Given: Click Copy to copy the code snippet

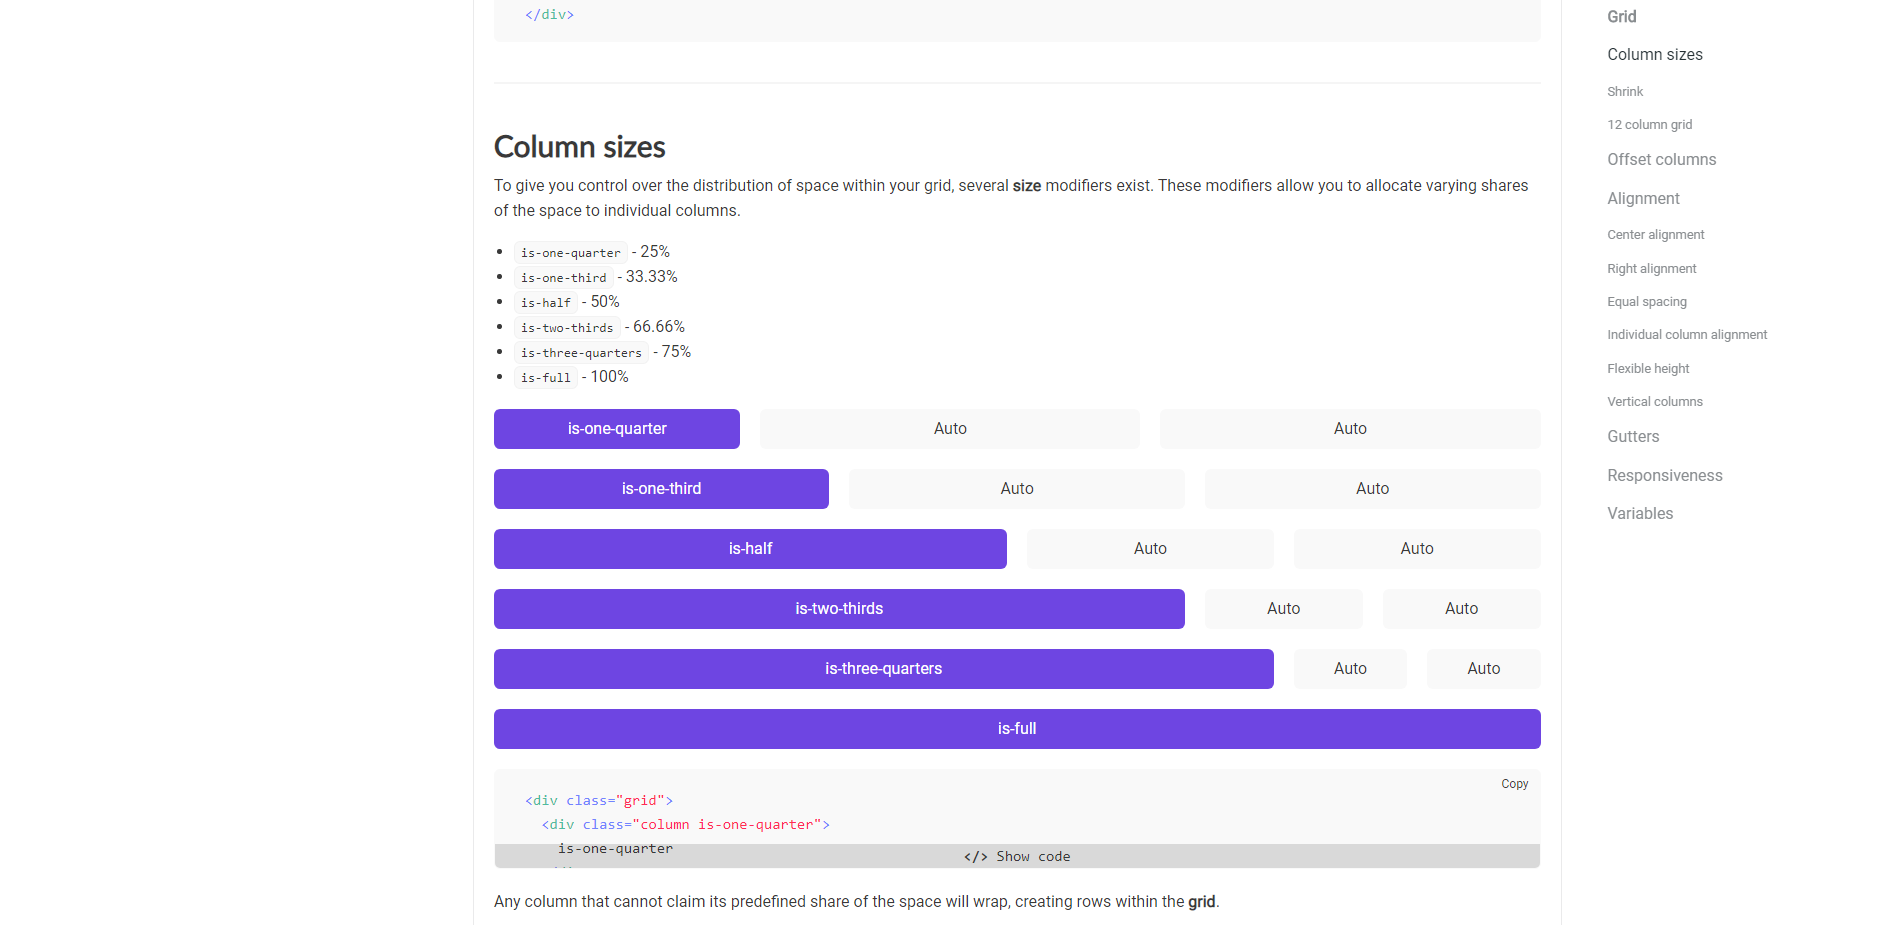Looking at the screenshot, I should point(1514,784).
